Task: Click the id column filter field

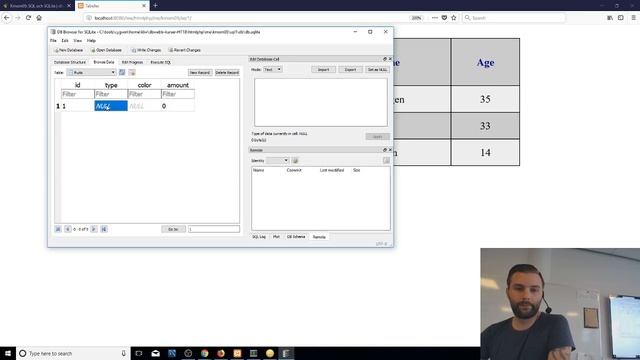Action: tap(78, 94)
